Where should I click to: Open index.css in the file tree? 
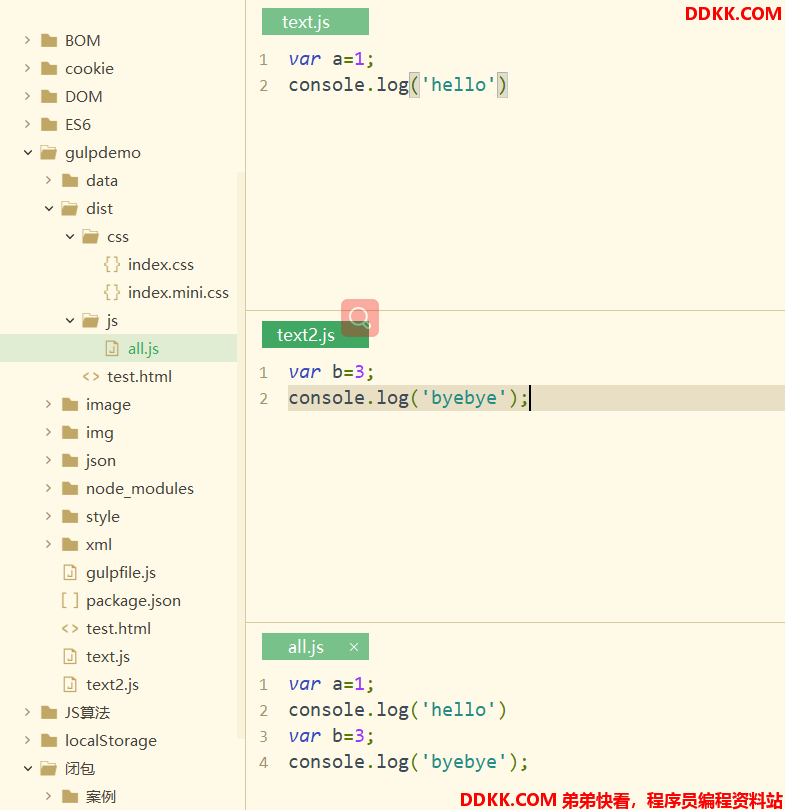(161, 264)
